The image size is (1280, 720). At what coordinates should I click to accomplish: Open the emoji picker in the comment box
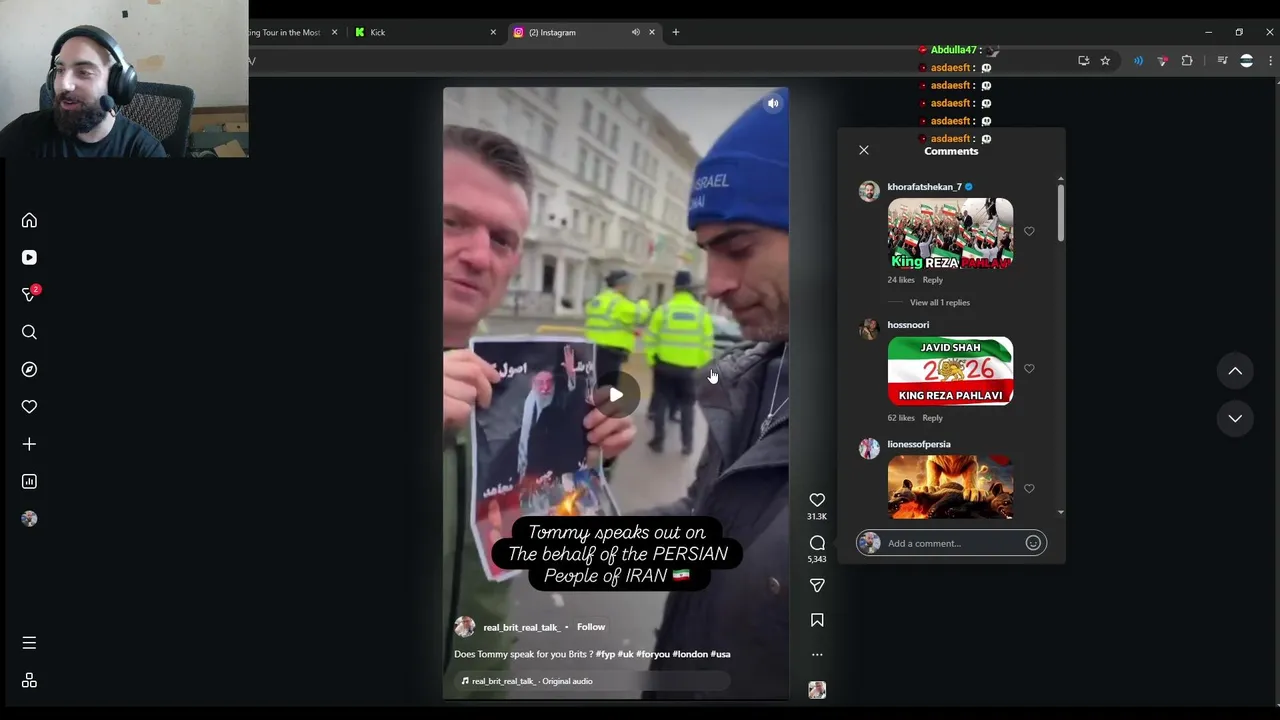coord(1033,543)
